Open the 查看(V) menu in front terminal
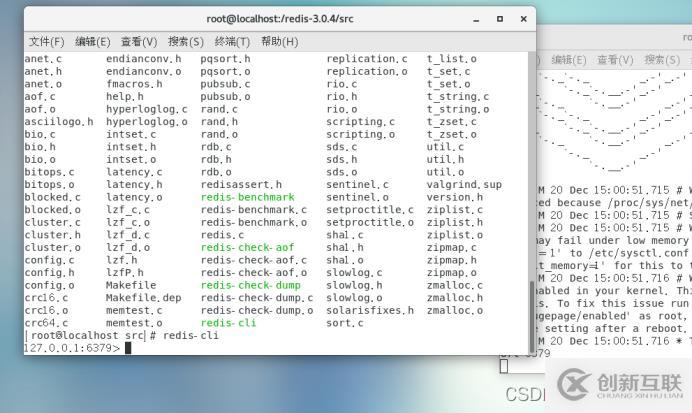The width and height of the screenshot is (692, 413). [139, 41]
